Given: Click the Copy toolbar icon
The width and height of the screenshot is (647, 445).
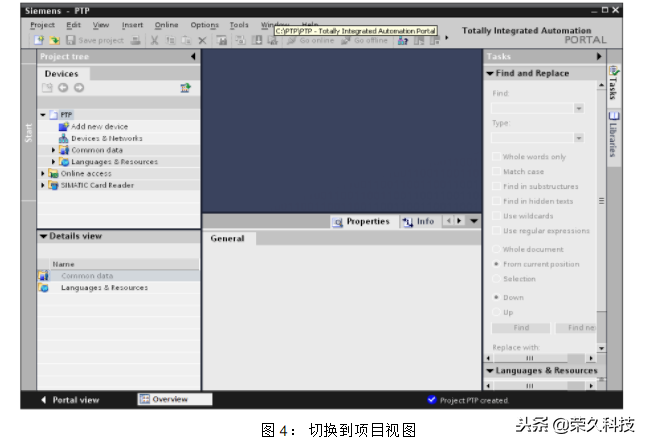Looking at the screenshot, I should (170, 40).
